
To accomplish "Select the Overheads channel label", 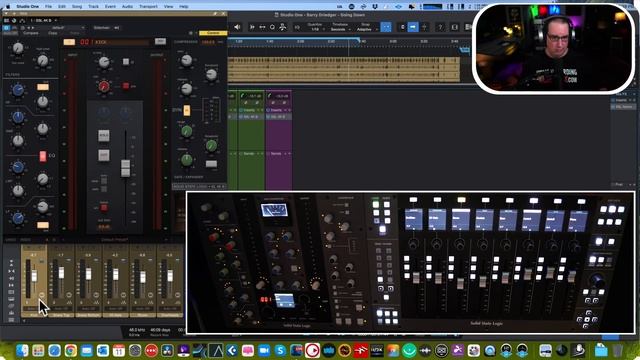I will [170, 315].
